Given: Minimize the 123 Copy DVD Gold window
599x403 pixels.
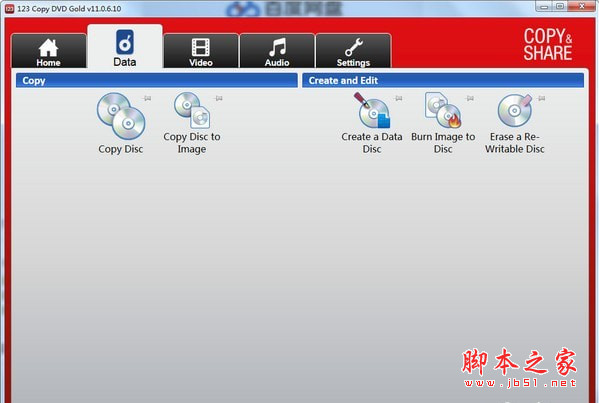Looking at the screenshot, I should click(x=544, y=6).
